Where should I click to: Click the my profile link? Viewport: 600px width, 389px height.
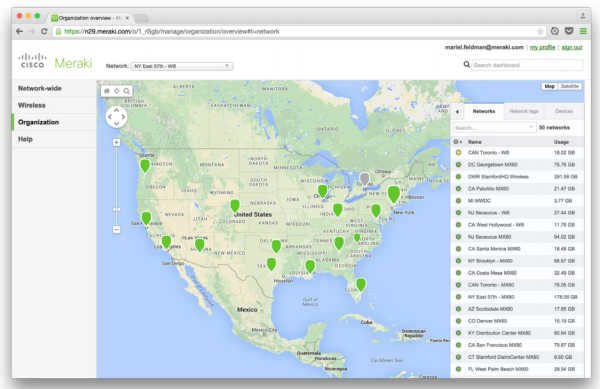click(x=542, y=47)
